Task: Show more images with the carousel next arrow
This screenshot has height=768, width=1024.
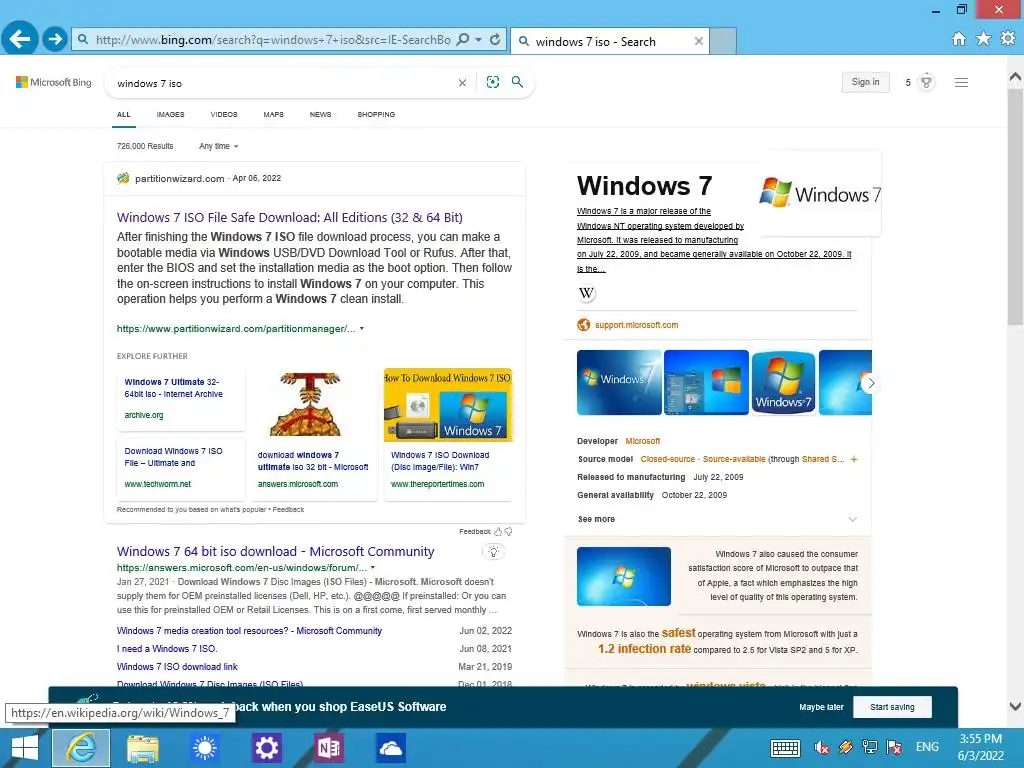Action: (871, 383)
